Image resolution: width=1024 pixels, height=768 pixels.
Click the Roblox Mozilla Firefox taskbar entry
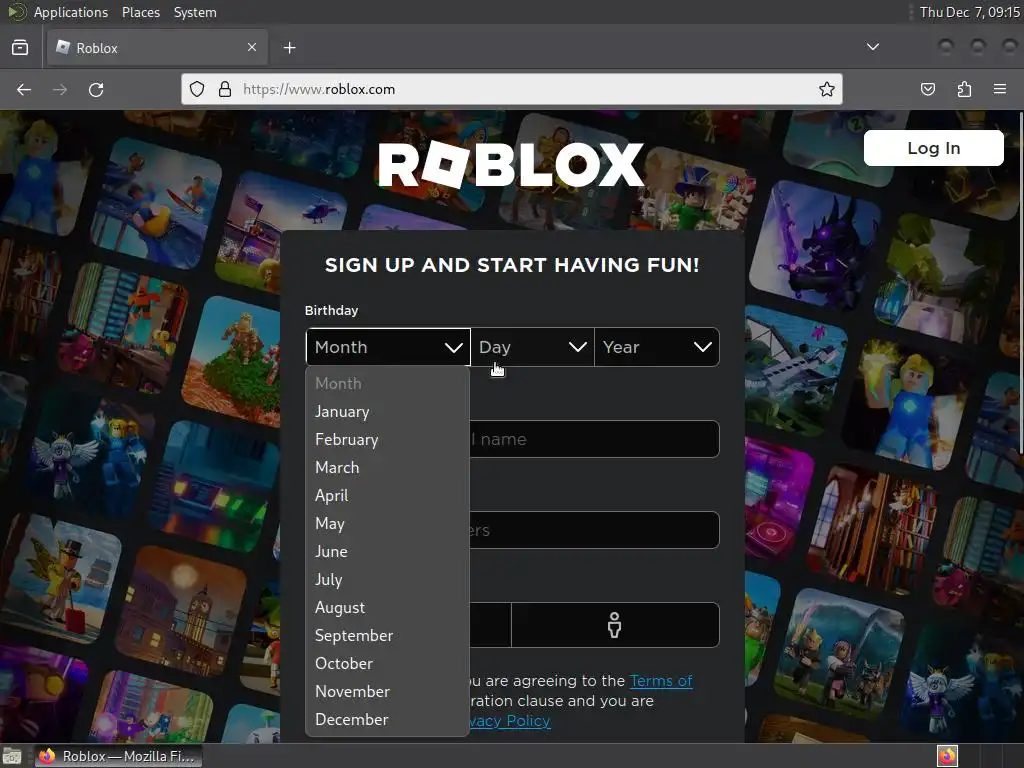[118, 756]
